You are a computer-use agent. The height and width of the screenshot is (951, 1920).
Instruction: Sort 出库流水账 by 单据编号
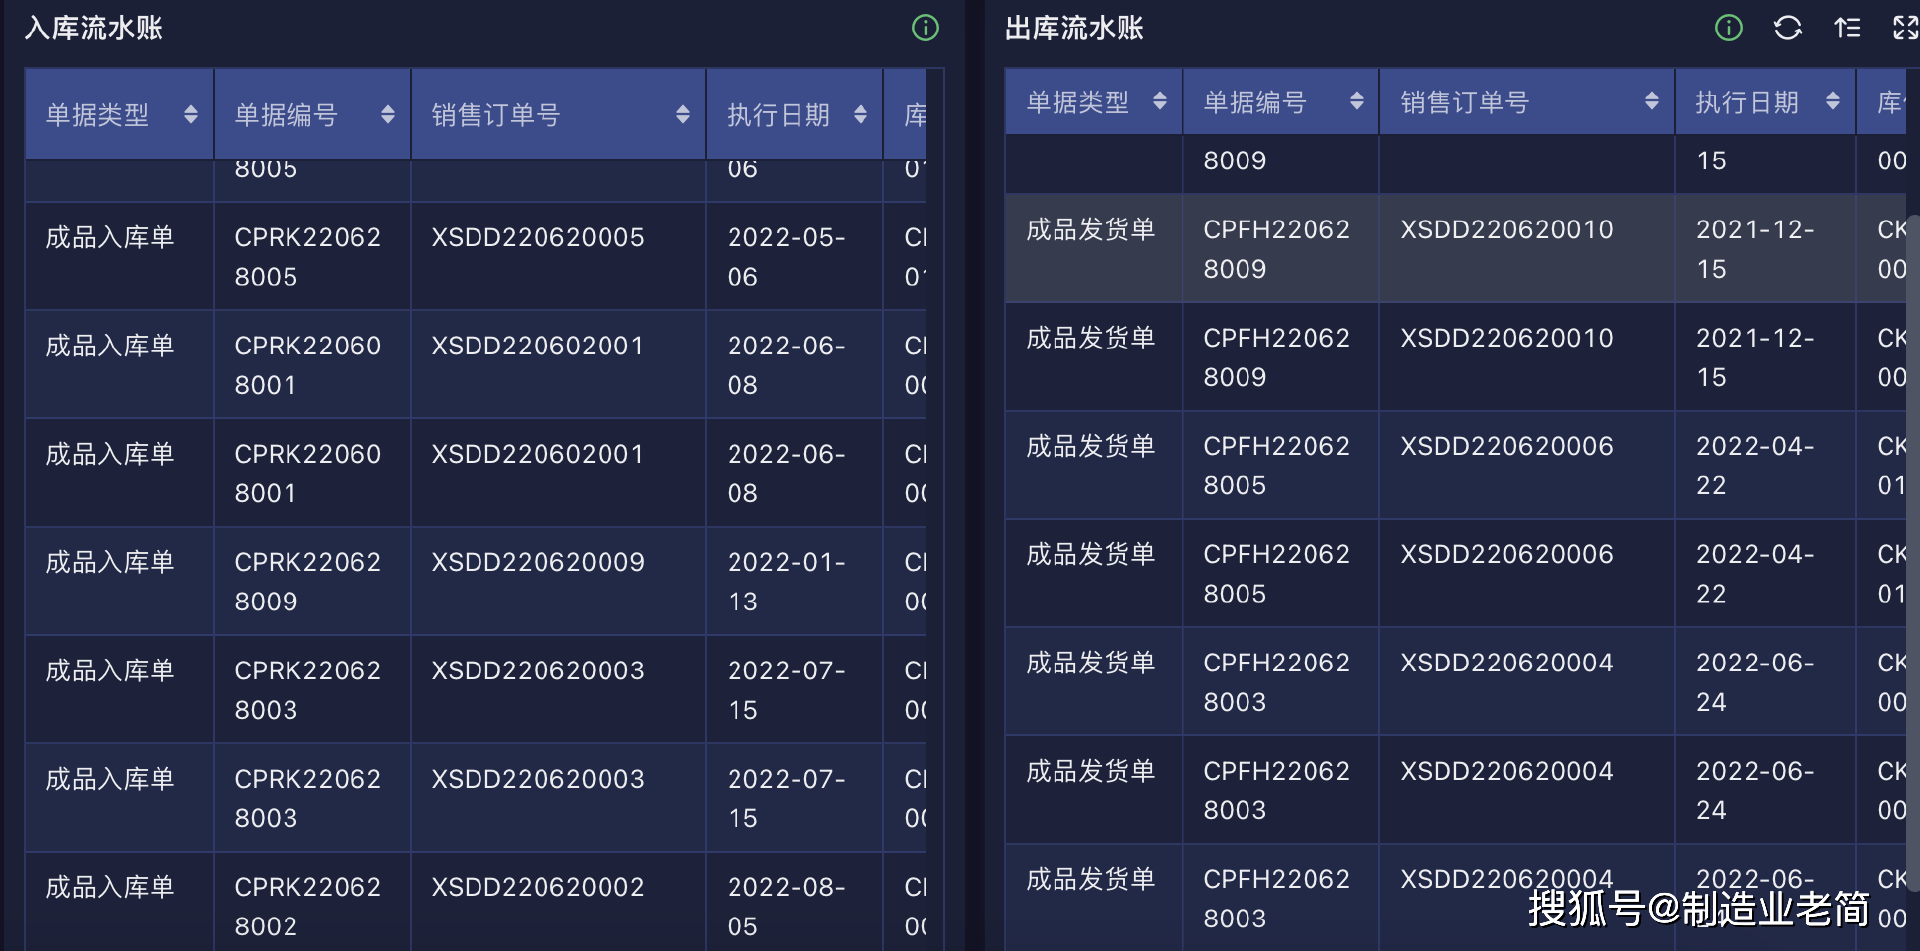pos(1357,101)
